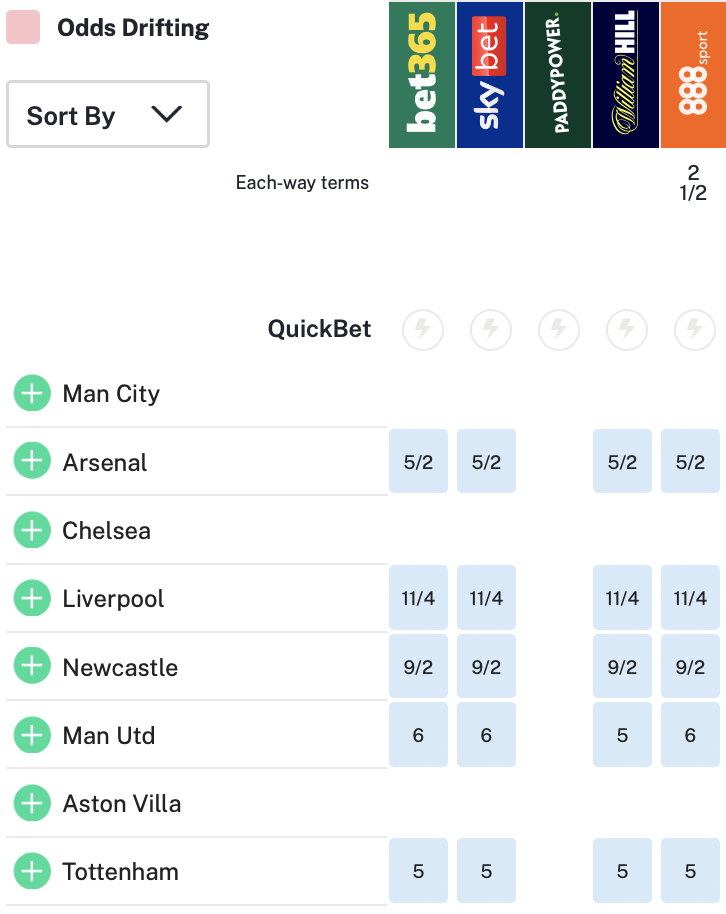This screenshot has height=914, width=726.
Task: Click the Odds Drifting pink color swatch
Action: coord(23,27)
